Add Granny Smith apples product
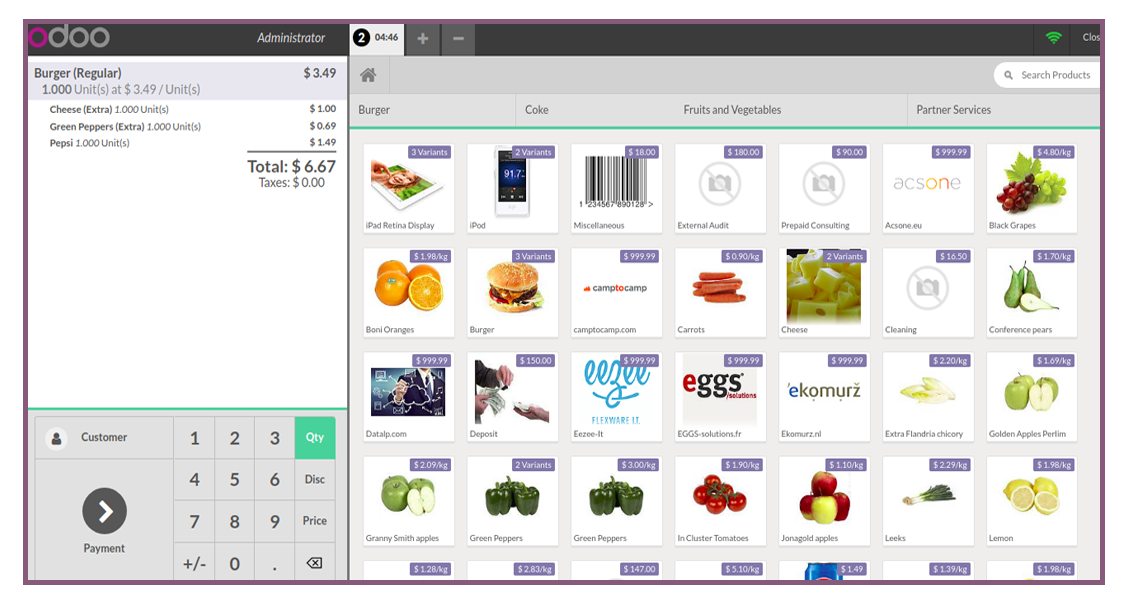This screenshot has height=607, width=1126. [409, 500]
